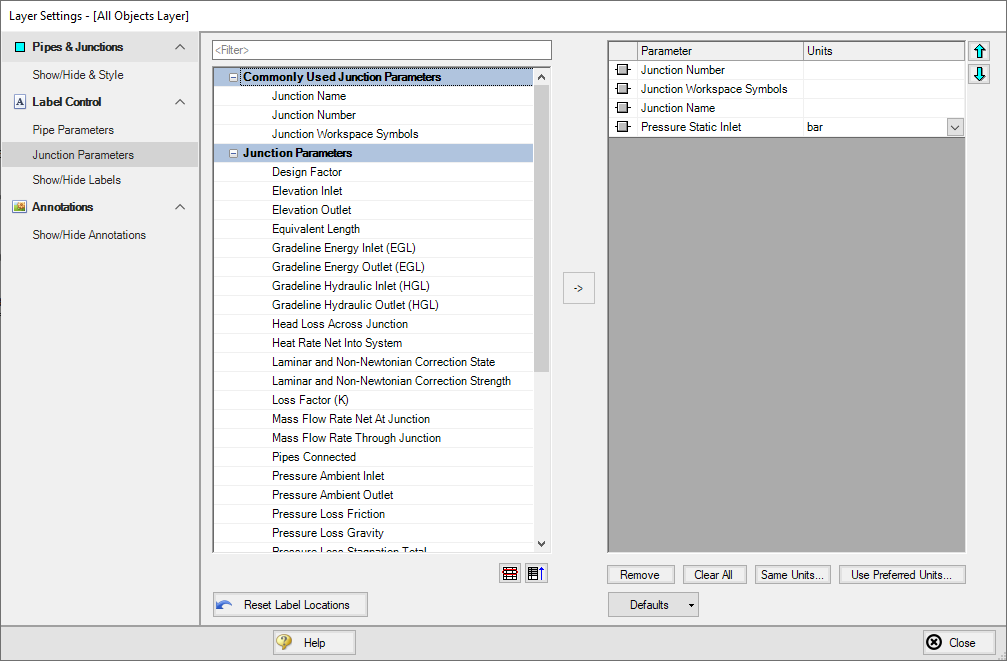Move selected parameter down with the arrow
This screenshot has height=661, width=1007.
(980, 74)
